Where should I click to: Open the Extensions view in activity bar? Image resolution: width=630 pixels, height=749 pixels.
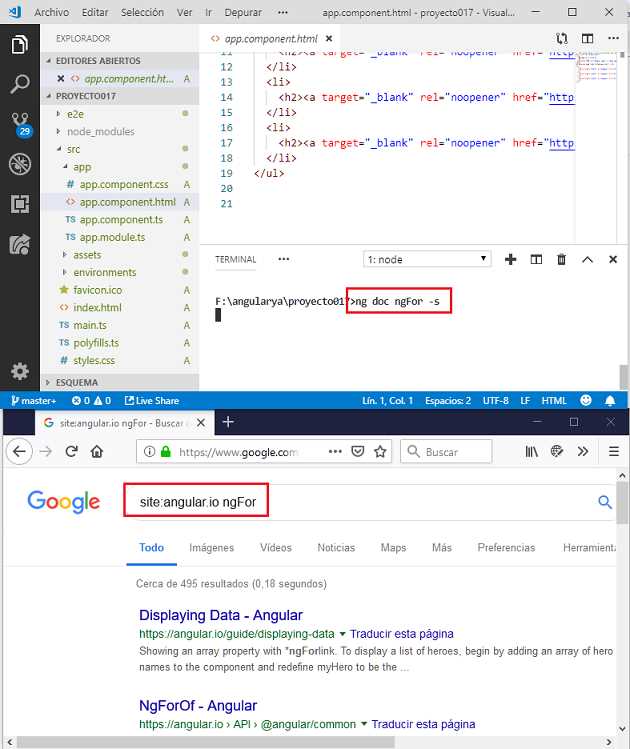(x=20, y=204)
